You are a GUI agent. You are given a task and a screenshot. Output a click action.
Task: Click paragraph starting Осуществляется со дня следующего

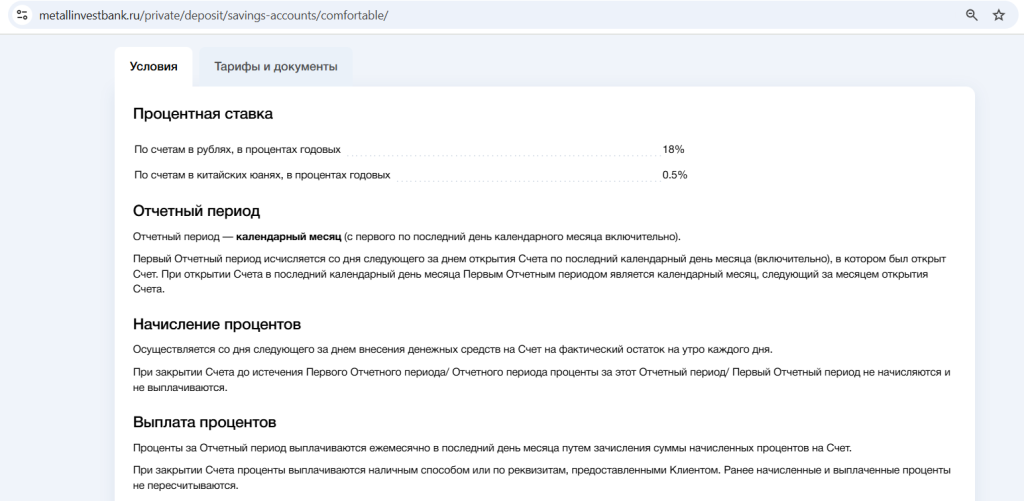pos(452,349)
